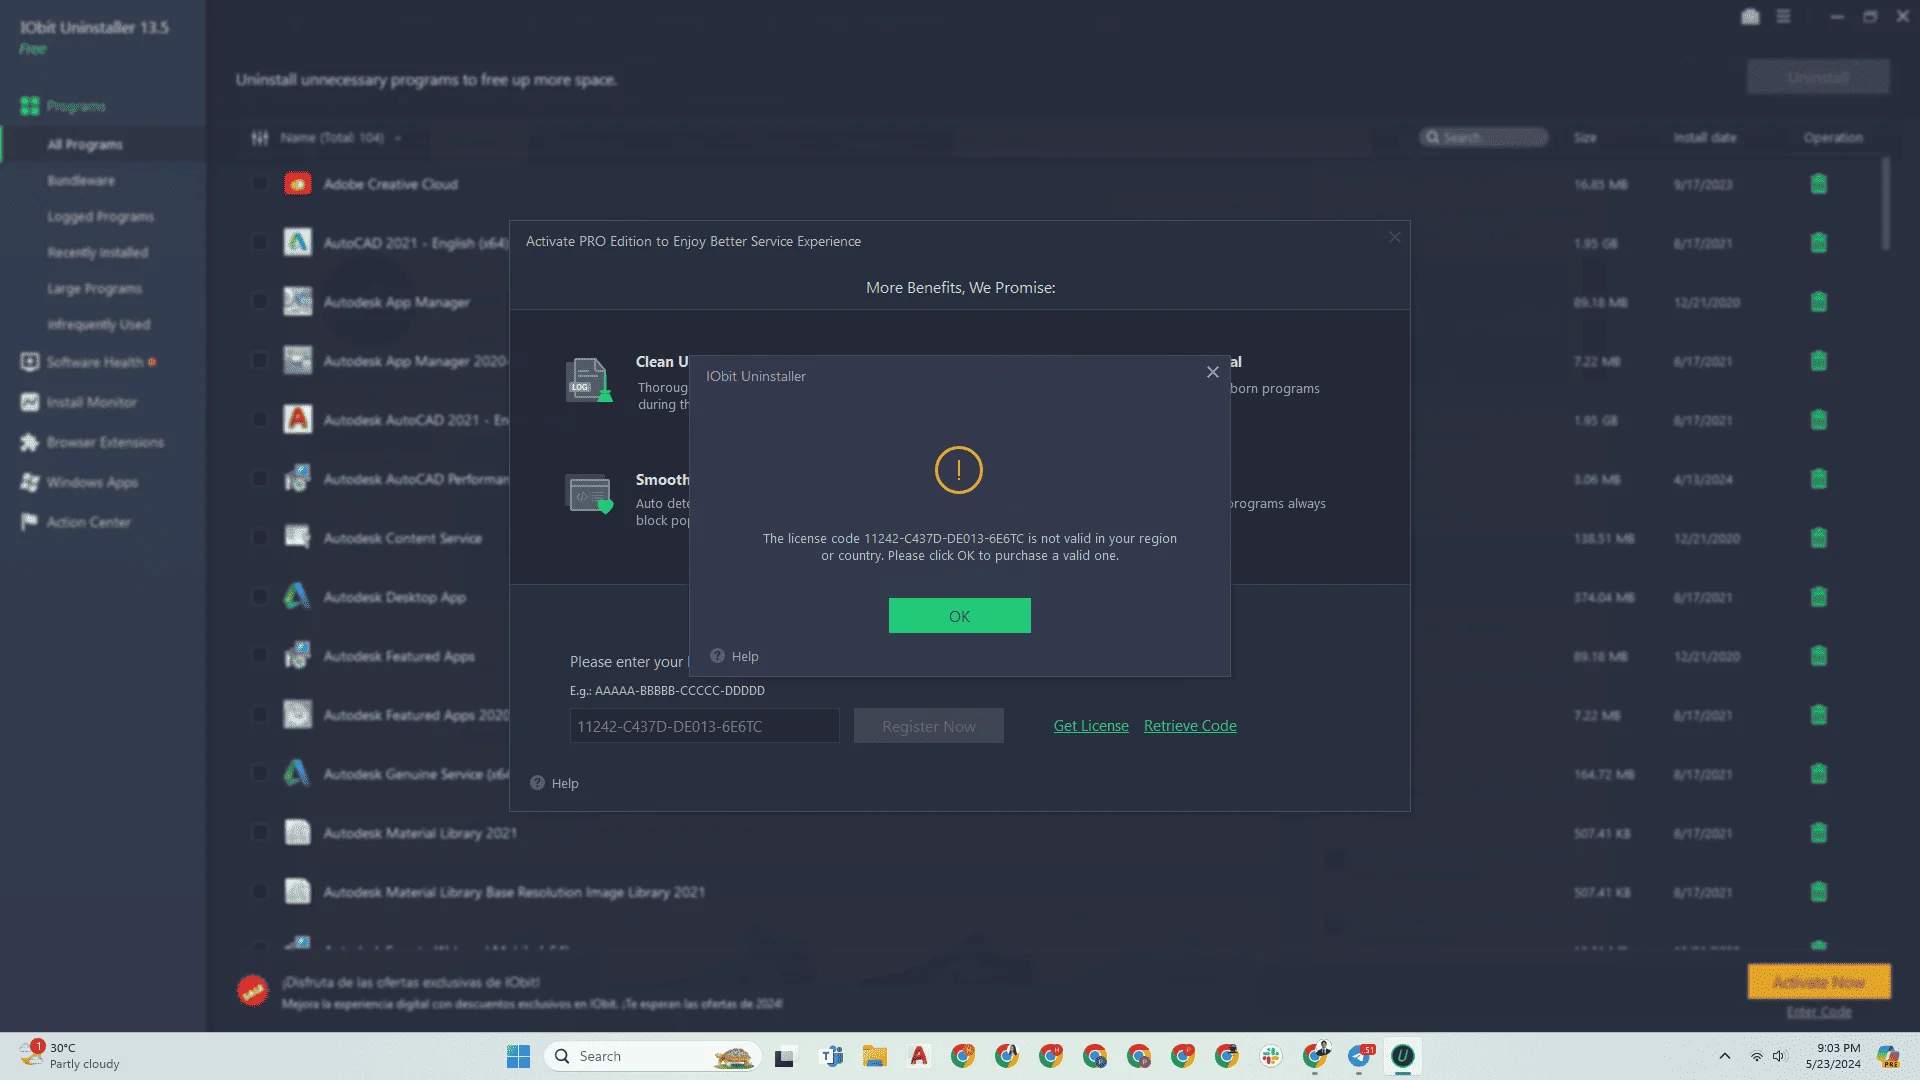Screen dimensions: 1920x1080
Task: Open Software Health in the sidebar
Action: (x=95, y=362)
